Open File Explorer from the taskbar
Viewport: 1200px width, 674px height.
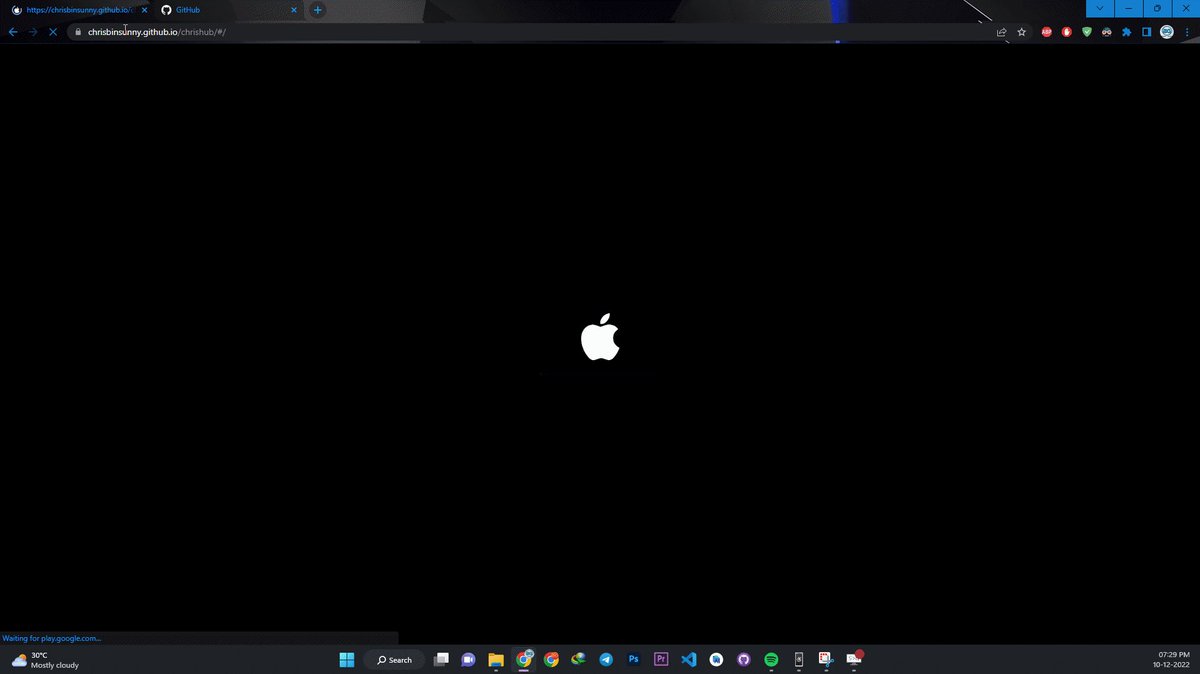[x=496, y=660]
